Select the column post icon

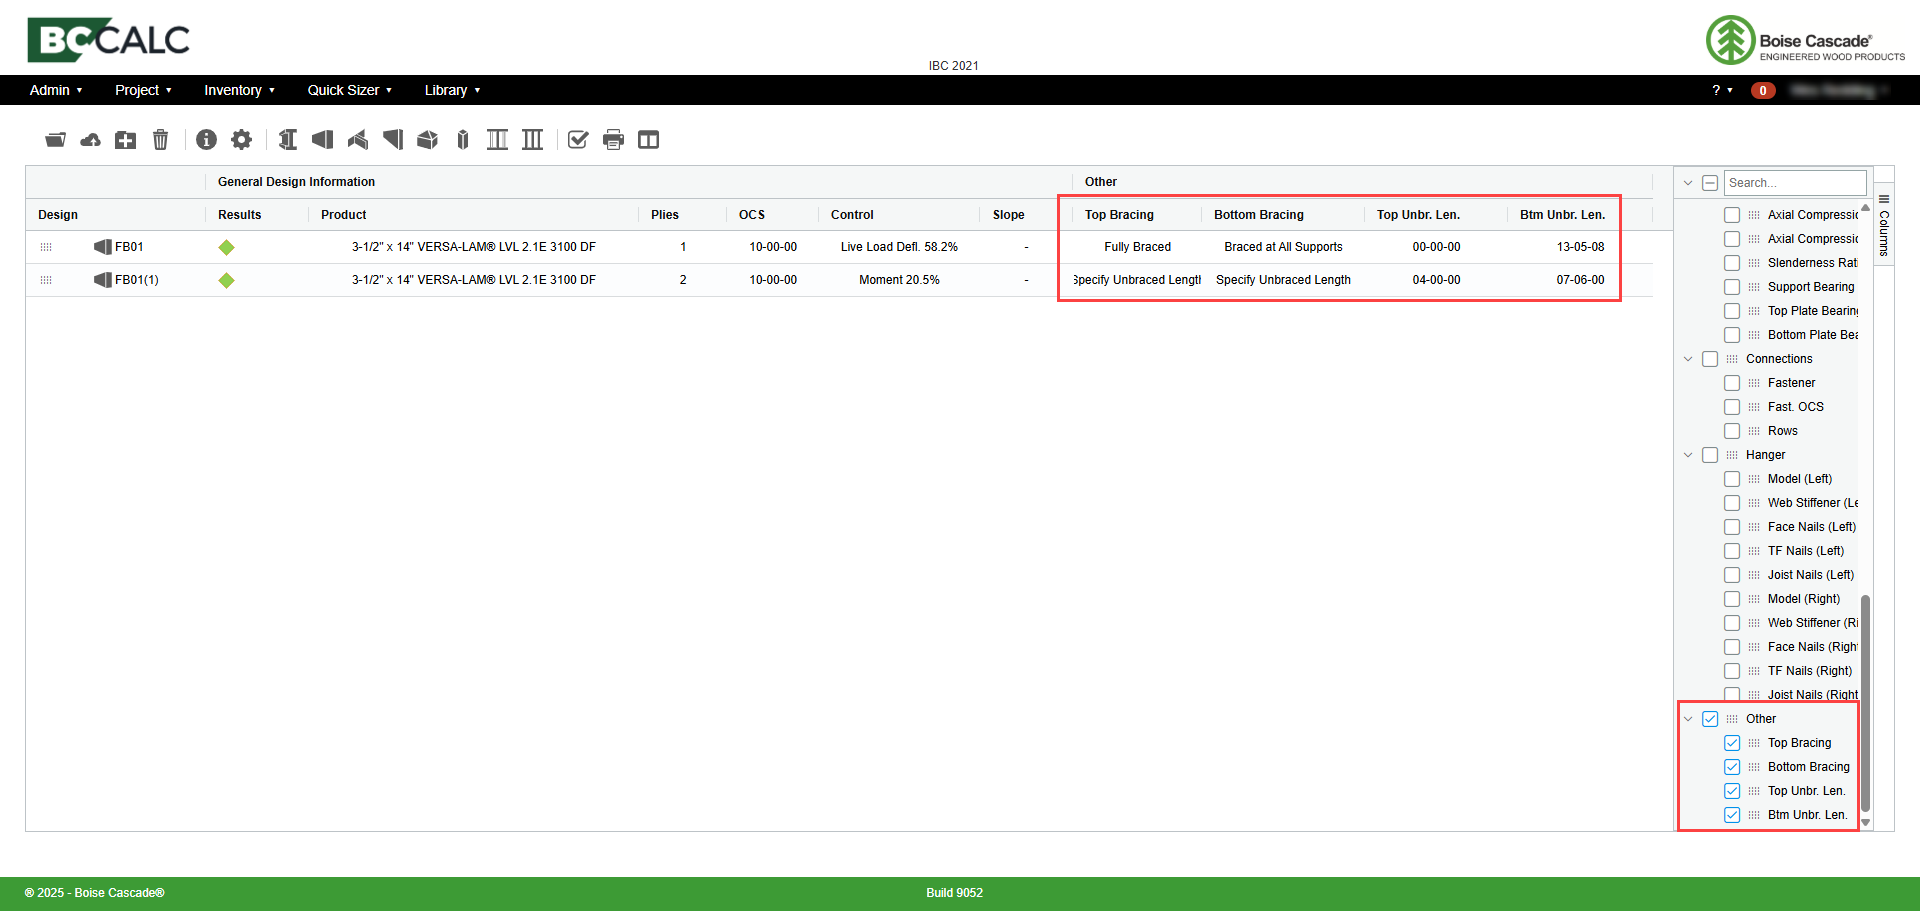click(463, 140)
